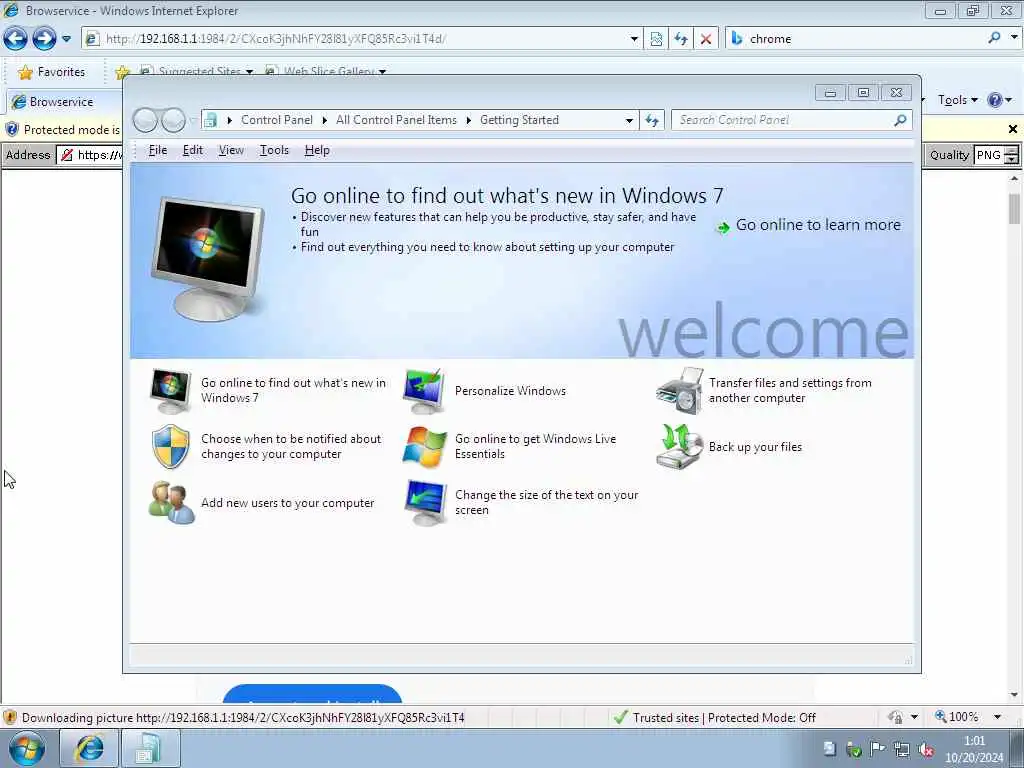Screen dimensions: 1024x768
Task: Click the IE page vertical scrollbar thumb
Action: (x=1014, y=209)
